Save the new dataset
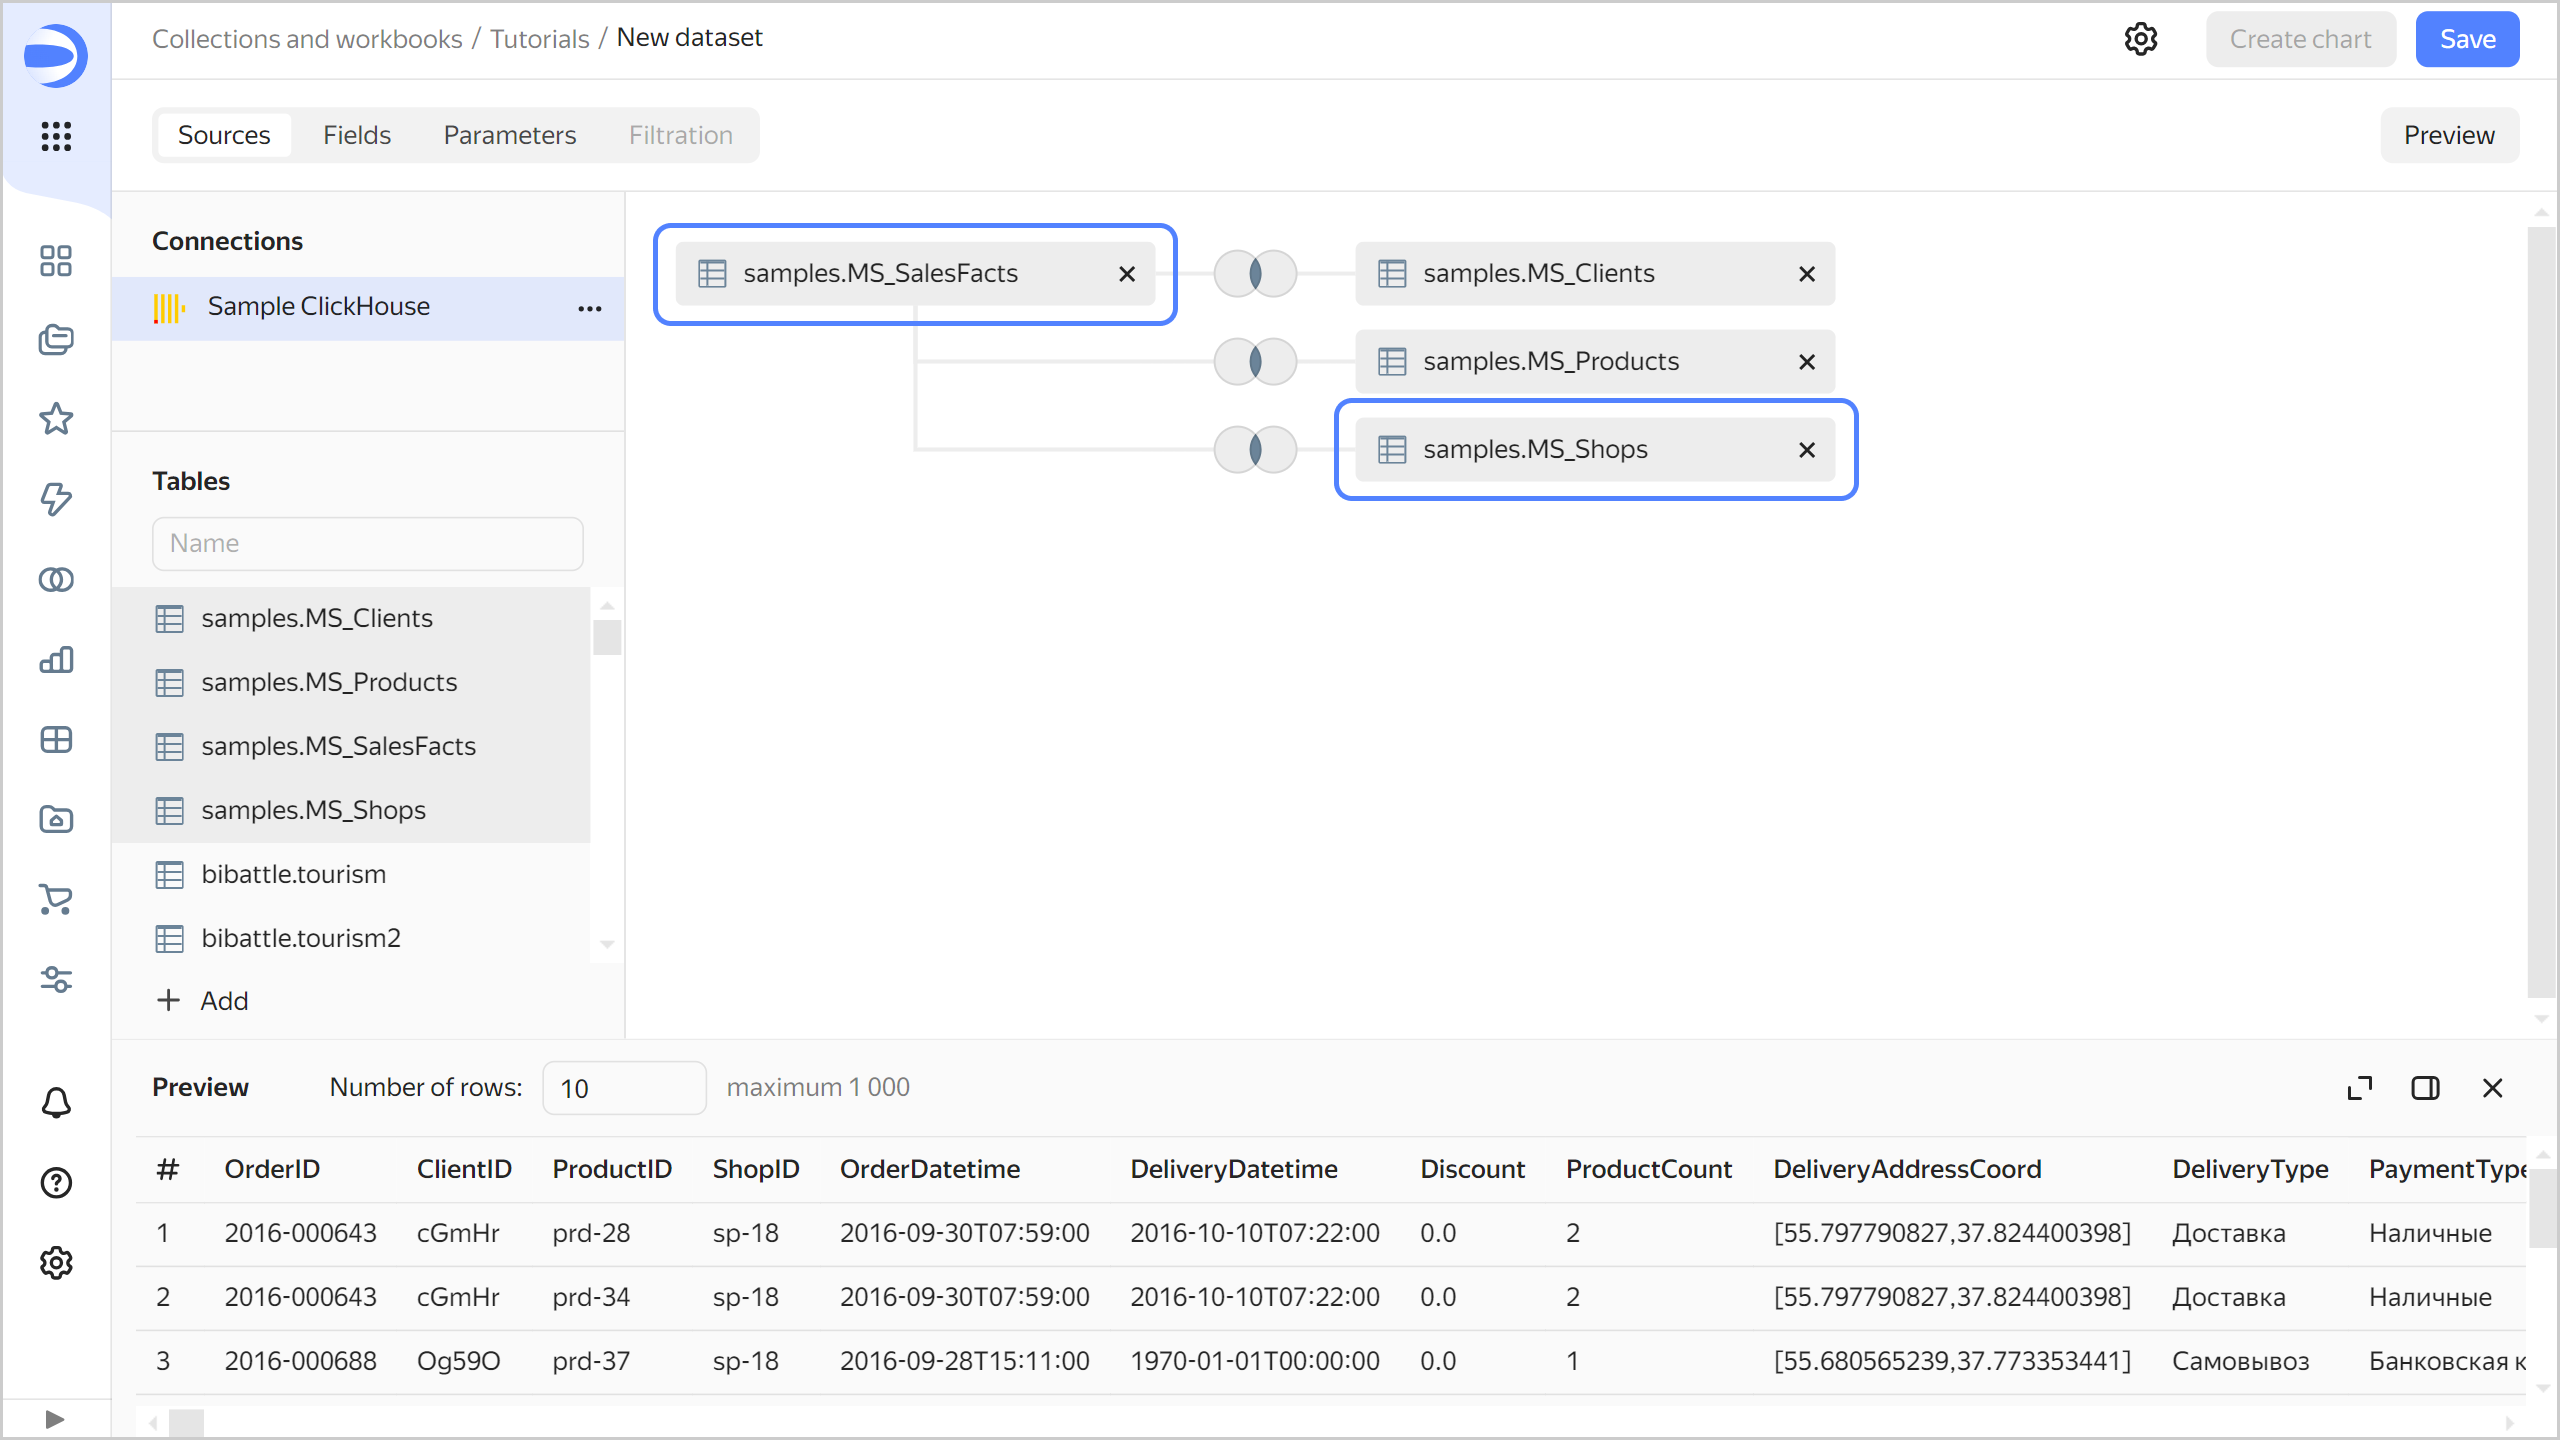The height and width of the screenshot is (1440, 2560). click(x=2466, y=39)
